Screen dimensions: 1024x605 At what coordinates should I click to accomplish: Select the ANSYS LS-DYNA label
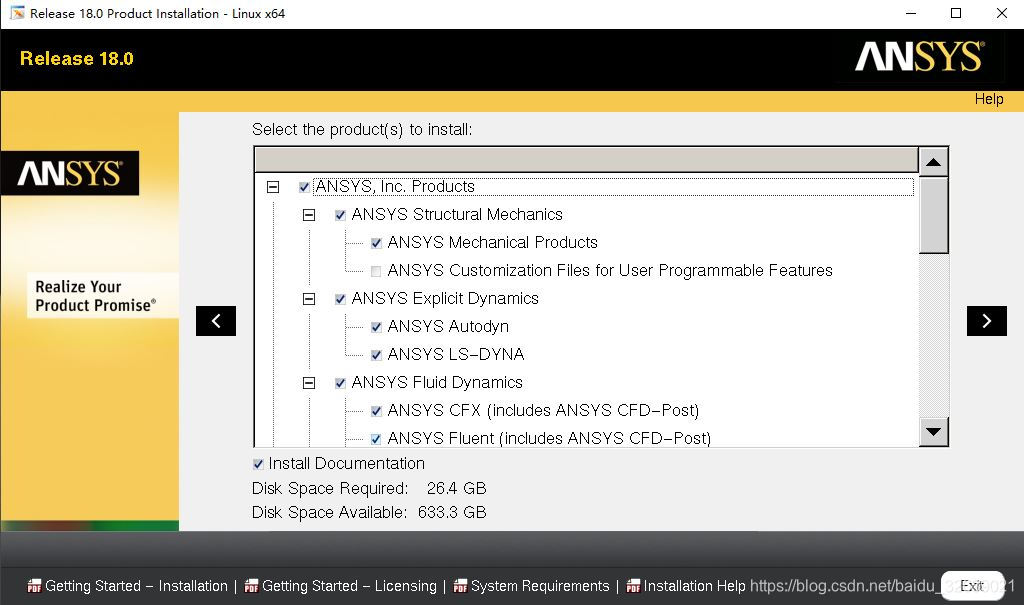pos(456,355)
